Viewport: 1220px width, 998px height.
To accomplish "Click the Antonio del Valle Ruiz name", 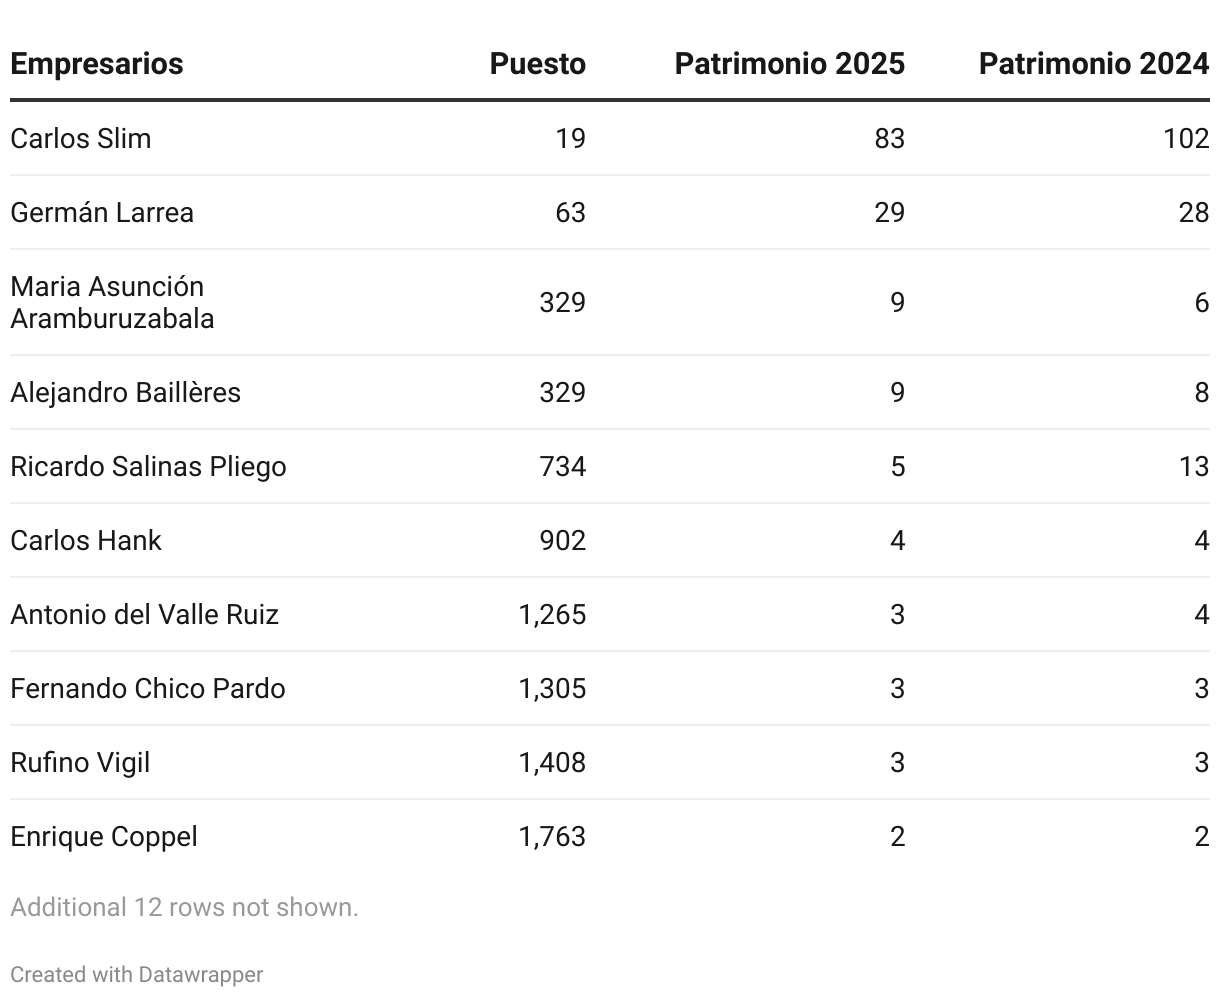I will click(x=144, y=614).
